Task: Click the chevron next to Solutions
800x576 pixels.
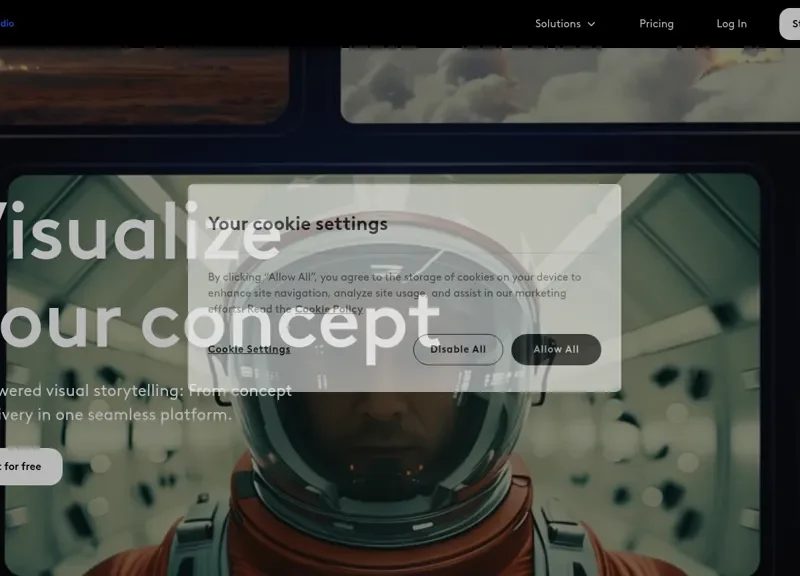Action: [x=591, y=24]
